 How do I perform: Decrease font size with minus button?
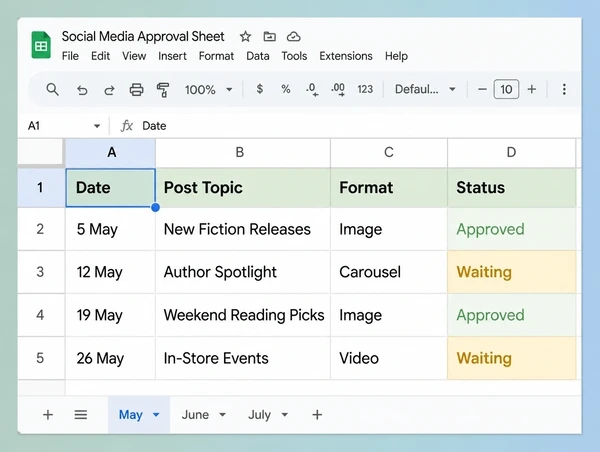tap(482, 89)
